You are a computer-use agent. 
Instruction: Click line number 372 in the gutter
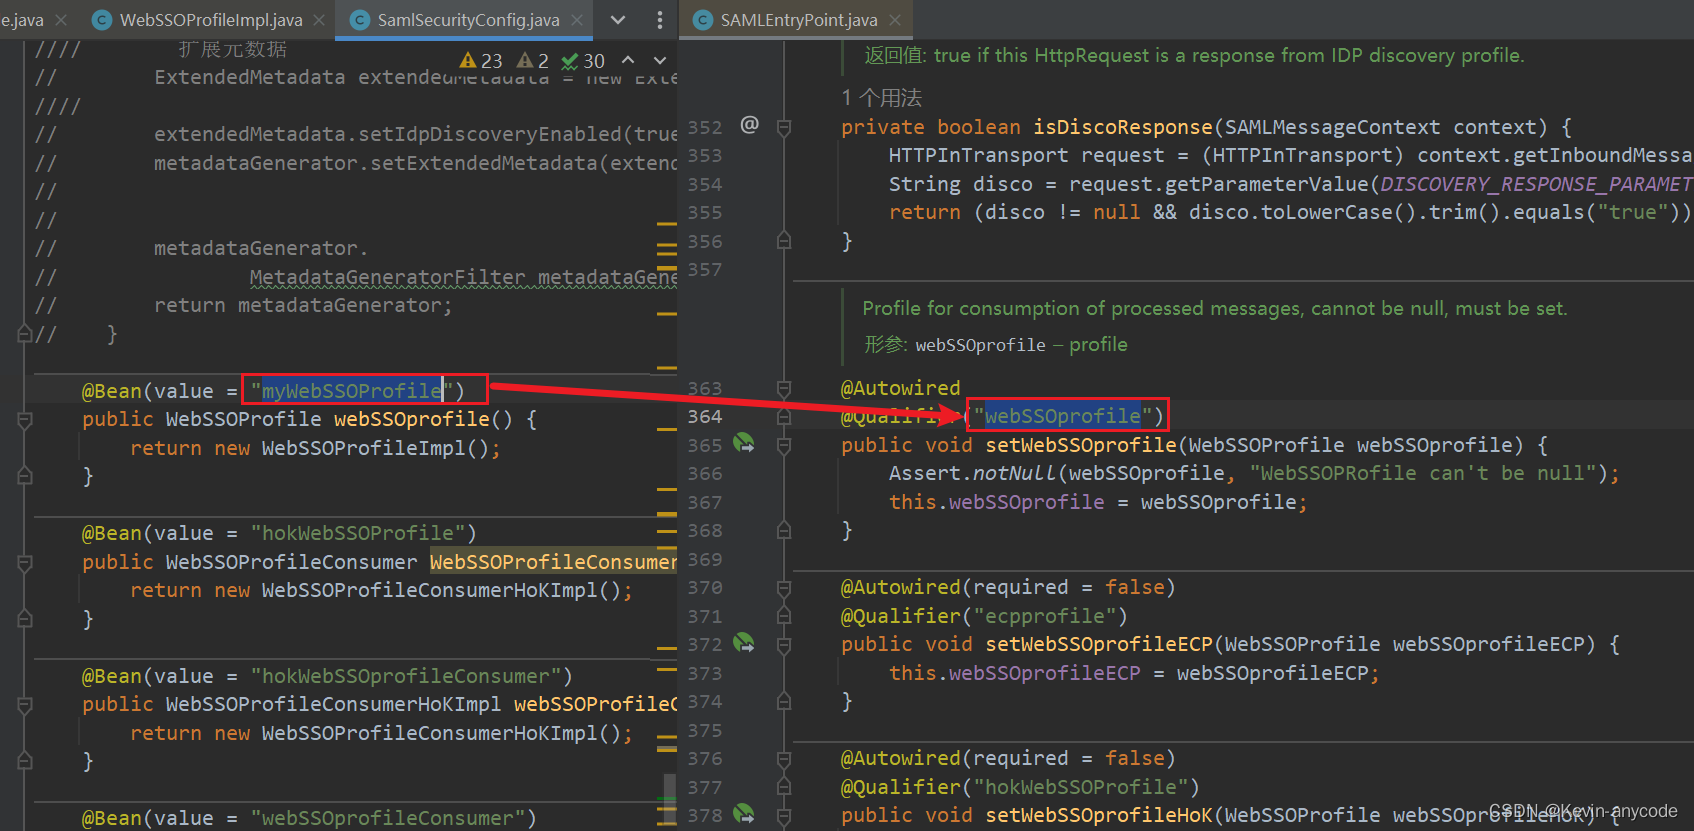705,644
